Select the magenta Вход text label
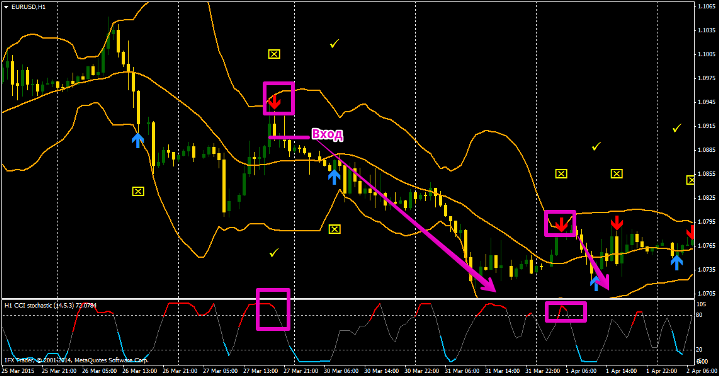This screenshot has height=376, width=719. (x=327, y=134)
